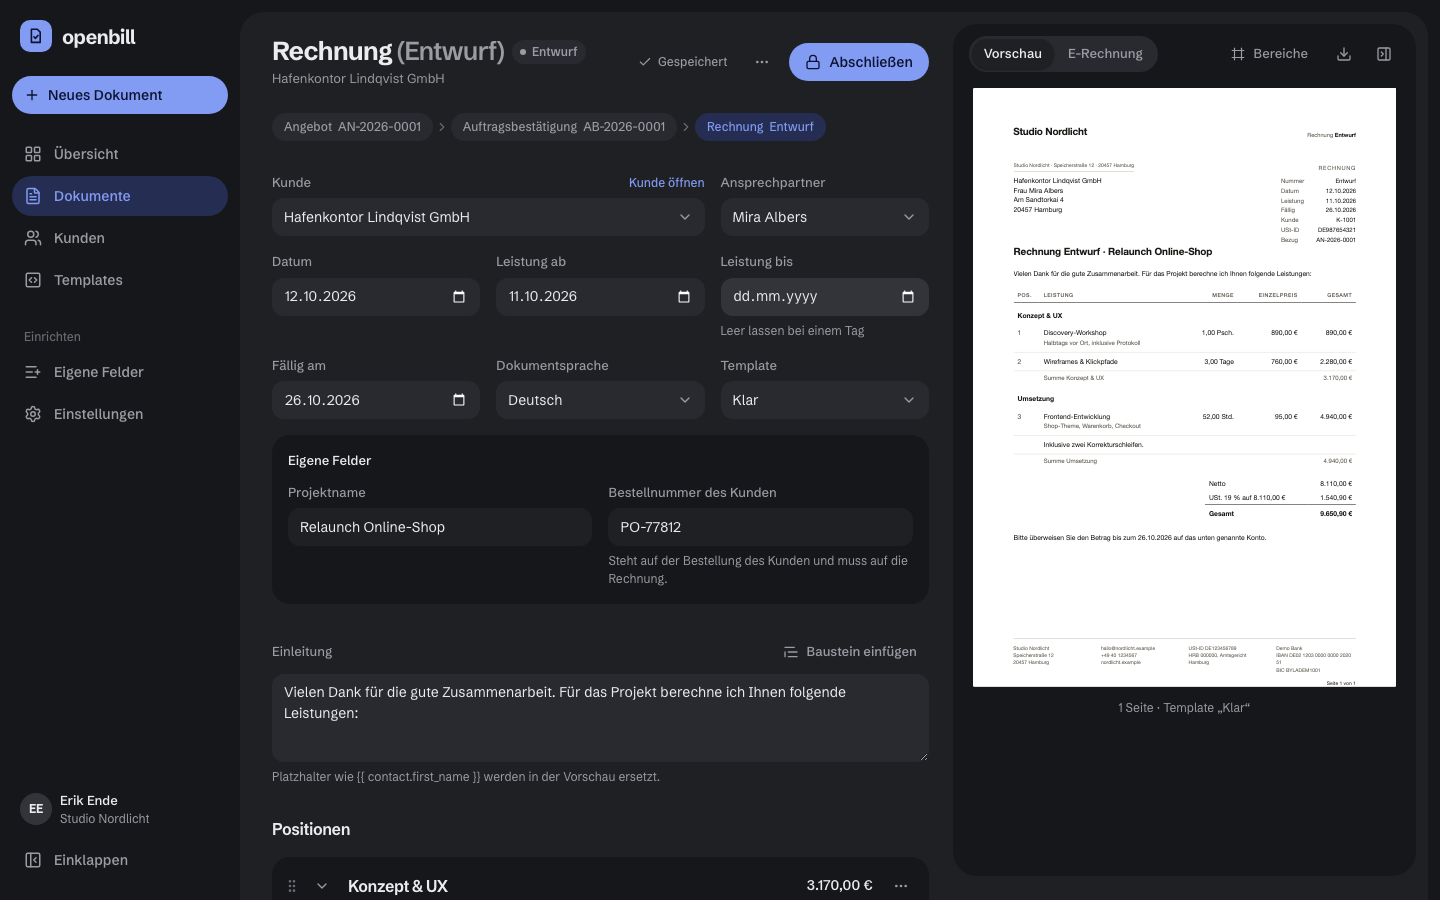Viewport: 1440px width, 900px height.
Task: Open Übersicht in the sidebar
Action: pos(120,154)
